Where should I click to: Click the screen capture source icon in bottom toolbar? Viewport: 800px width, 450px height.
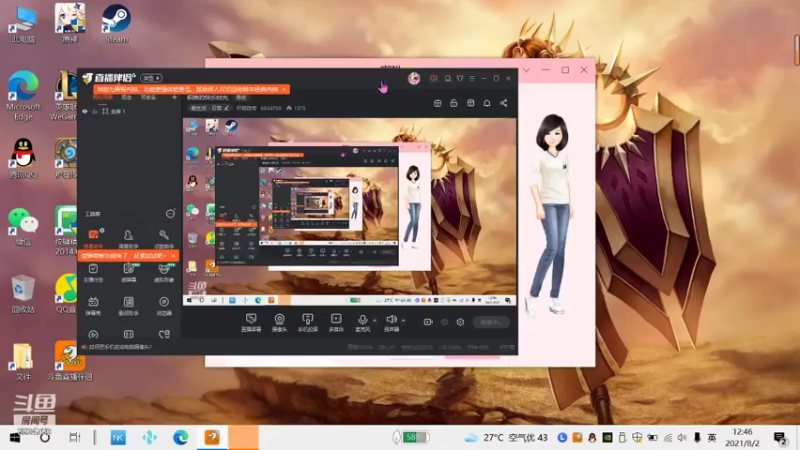pyautogui.click(x=251, y=323)
